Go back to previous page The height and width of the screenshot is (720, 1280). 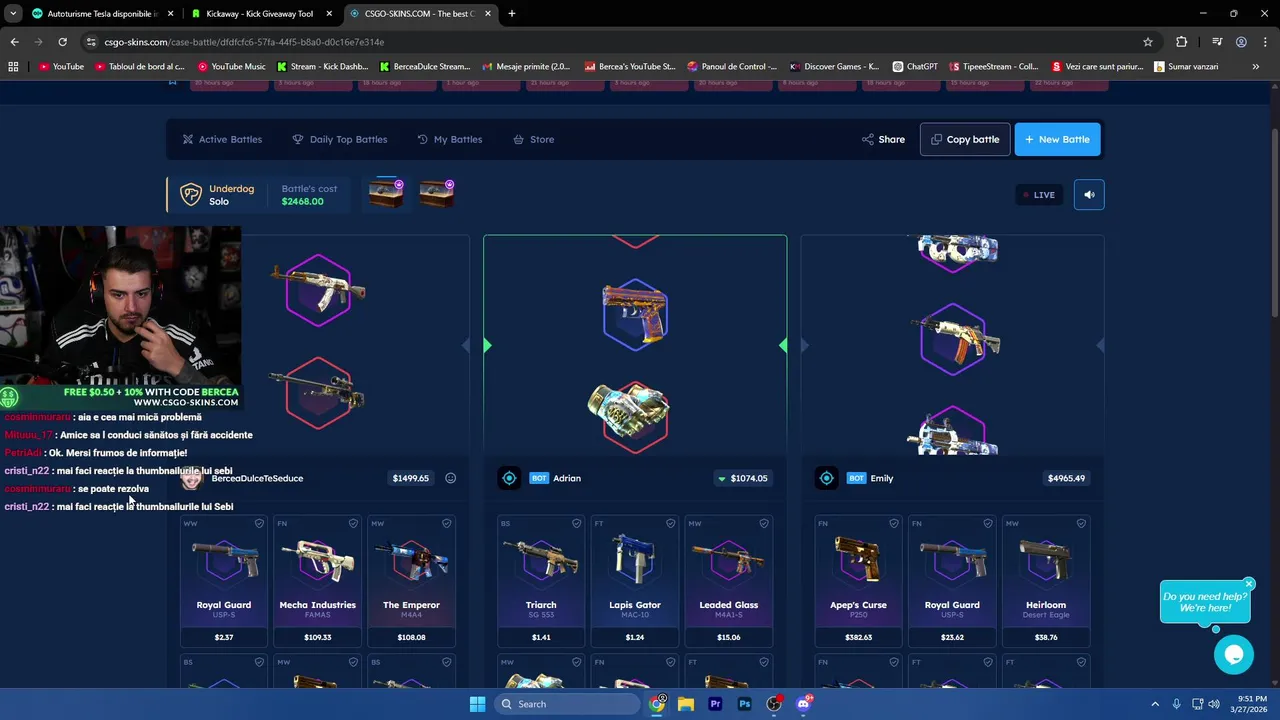click(14, 42)
